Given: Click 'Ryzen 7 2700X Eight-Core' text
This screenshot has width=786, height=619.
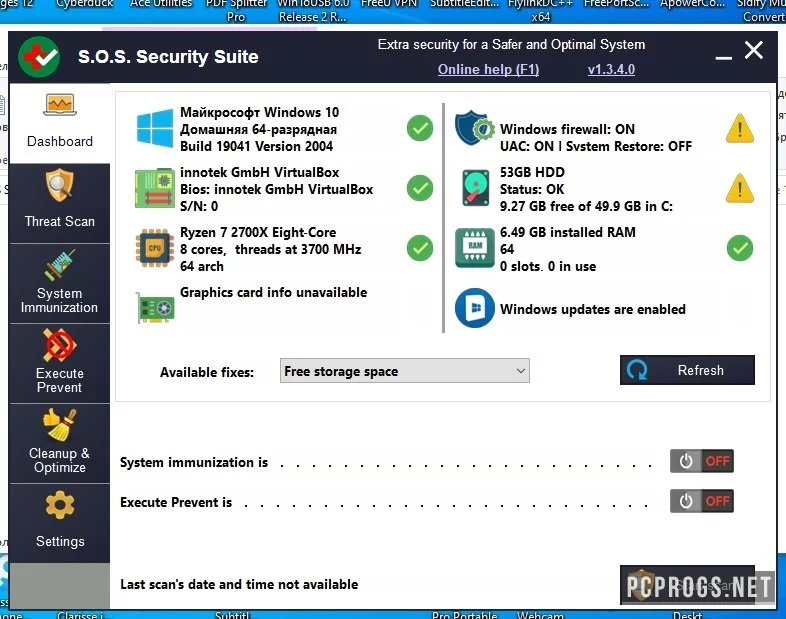Looking at the screenshot, I should pos(258,233).
